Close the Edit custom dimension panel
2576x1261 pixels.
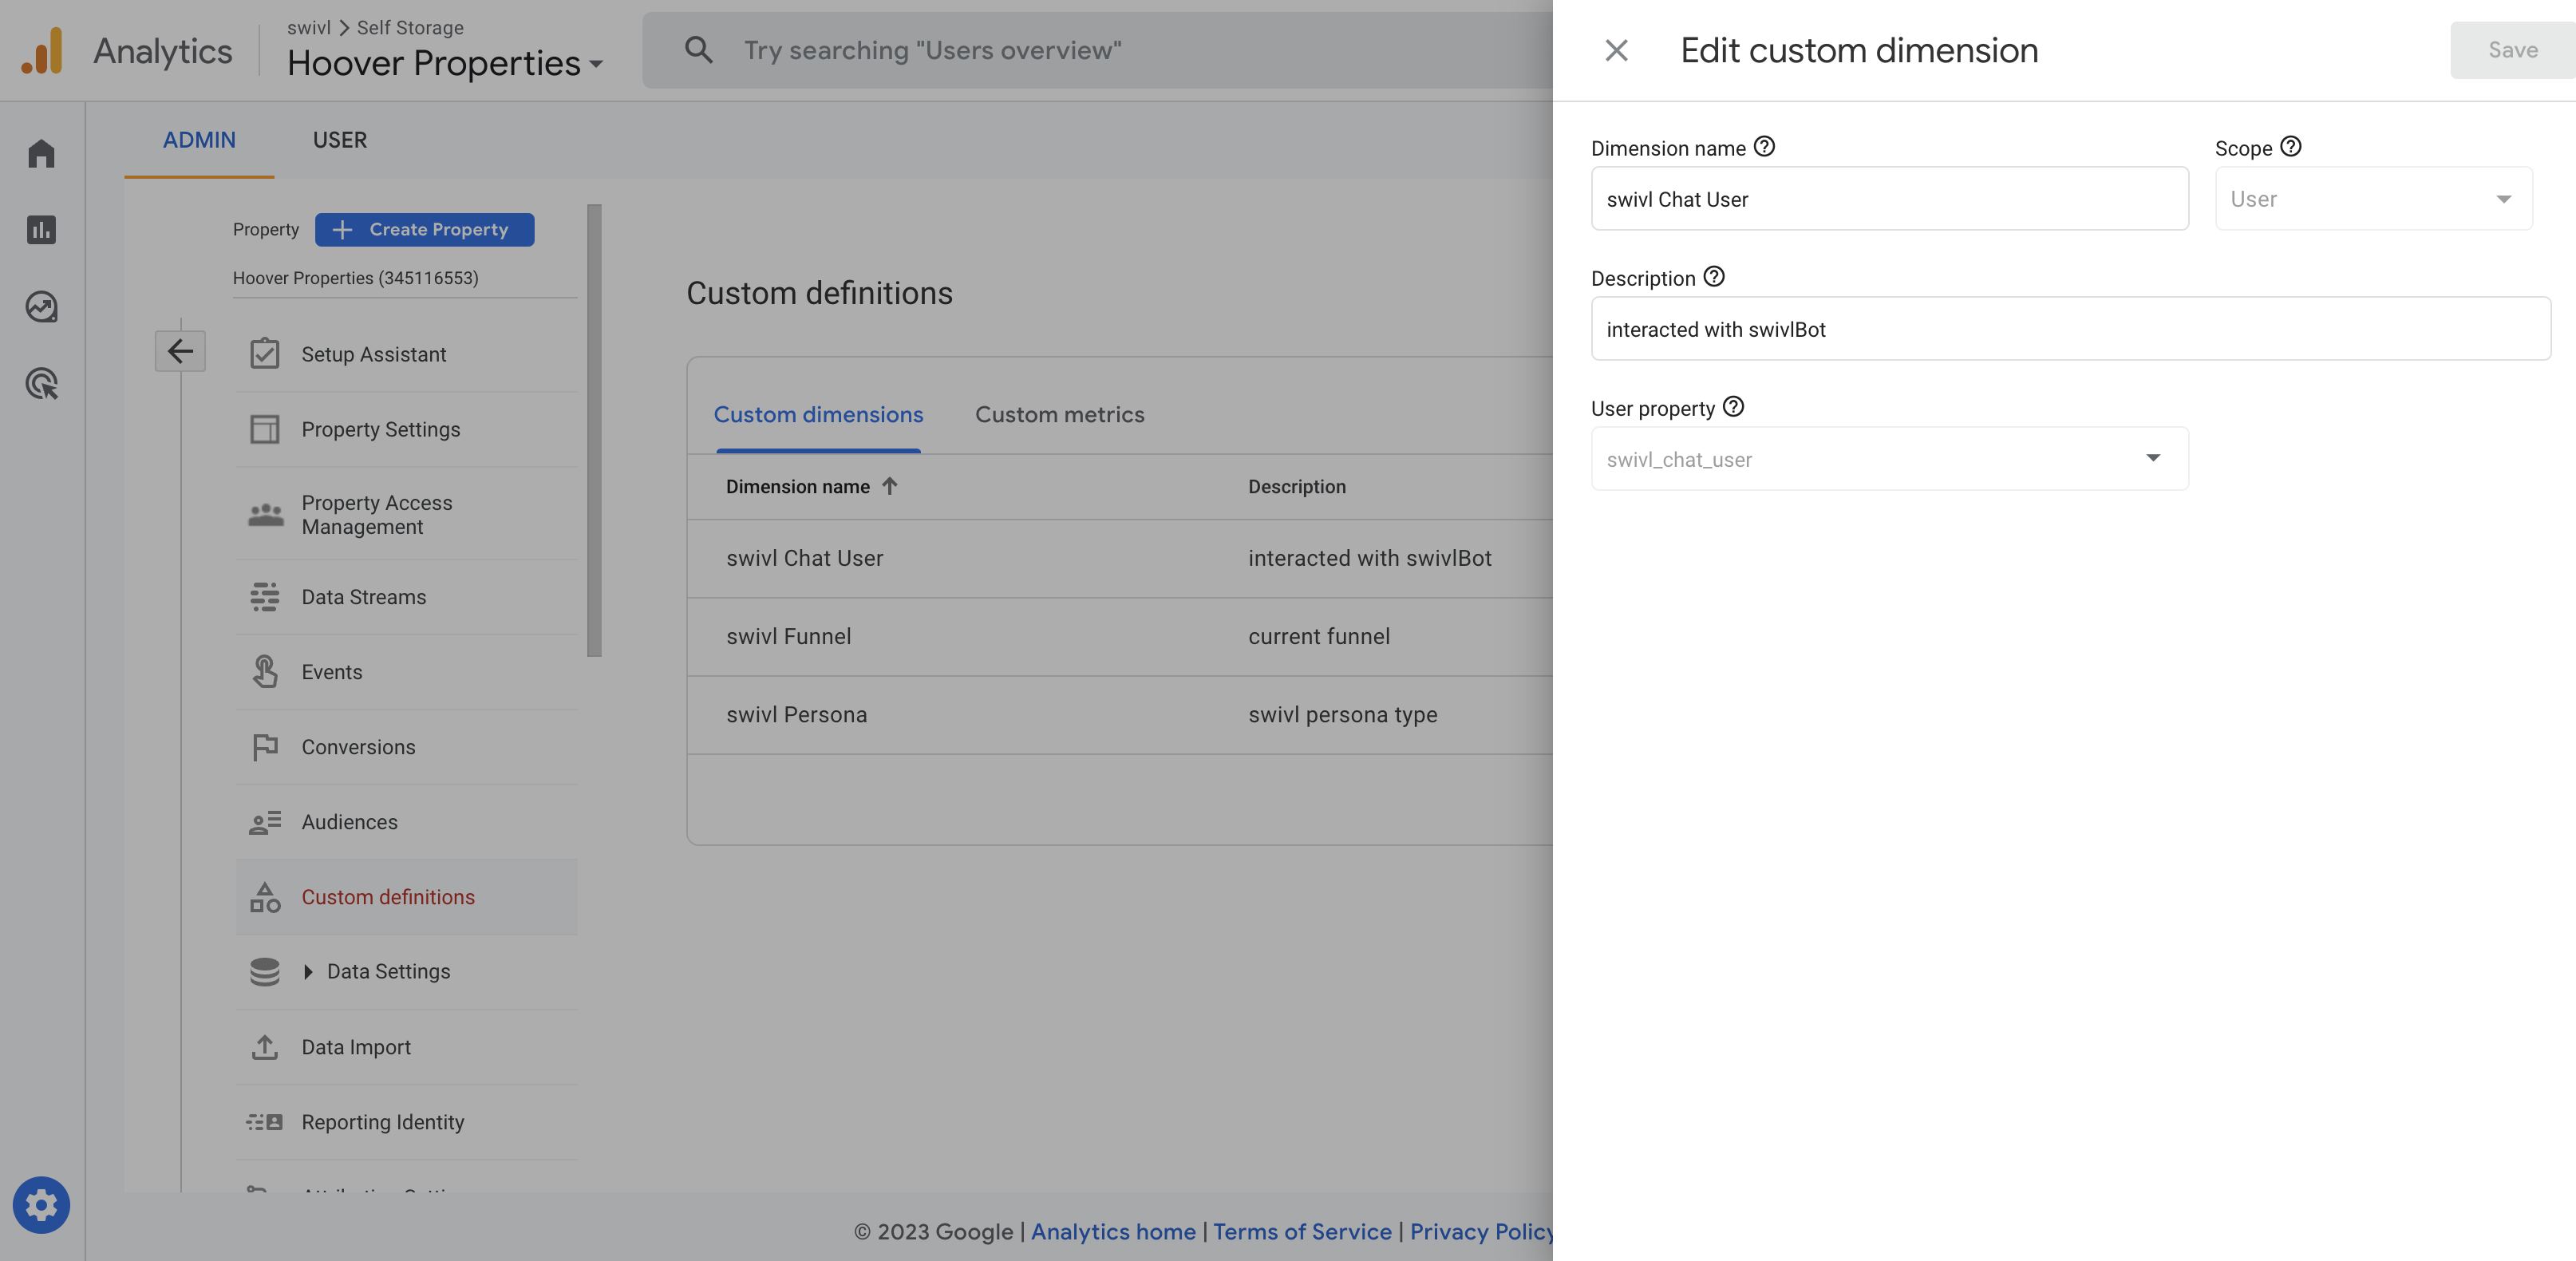1616,50
